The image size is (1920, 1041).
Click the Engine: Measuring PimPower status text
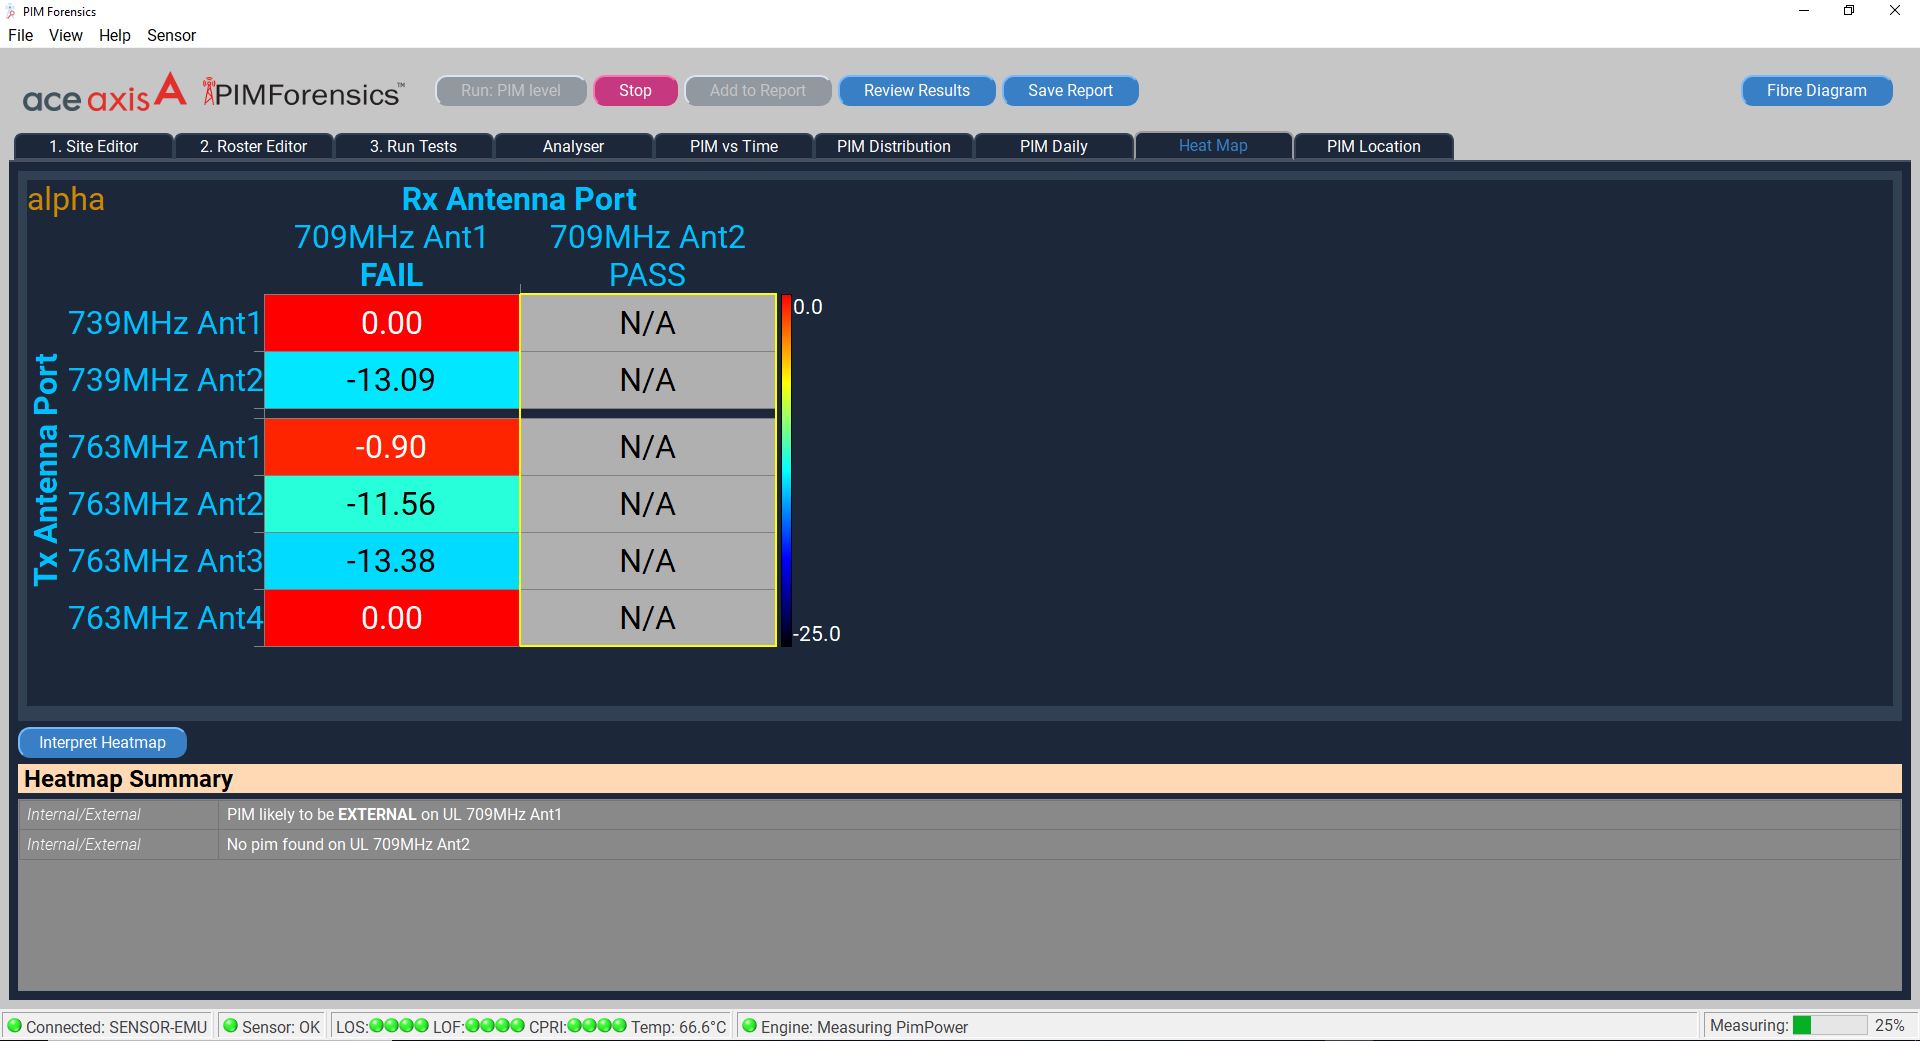[x=864, y=1027]
